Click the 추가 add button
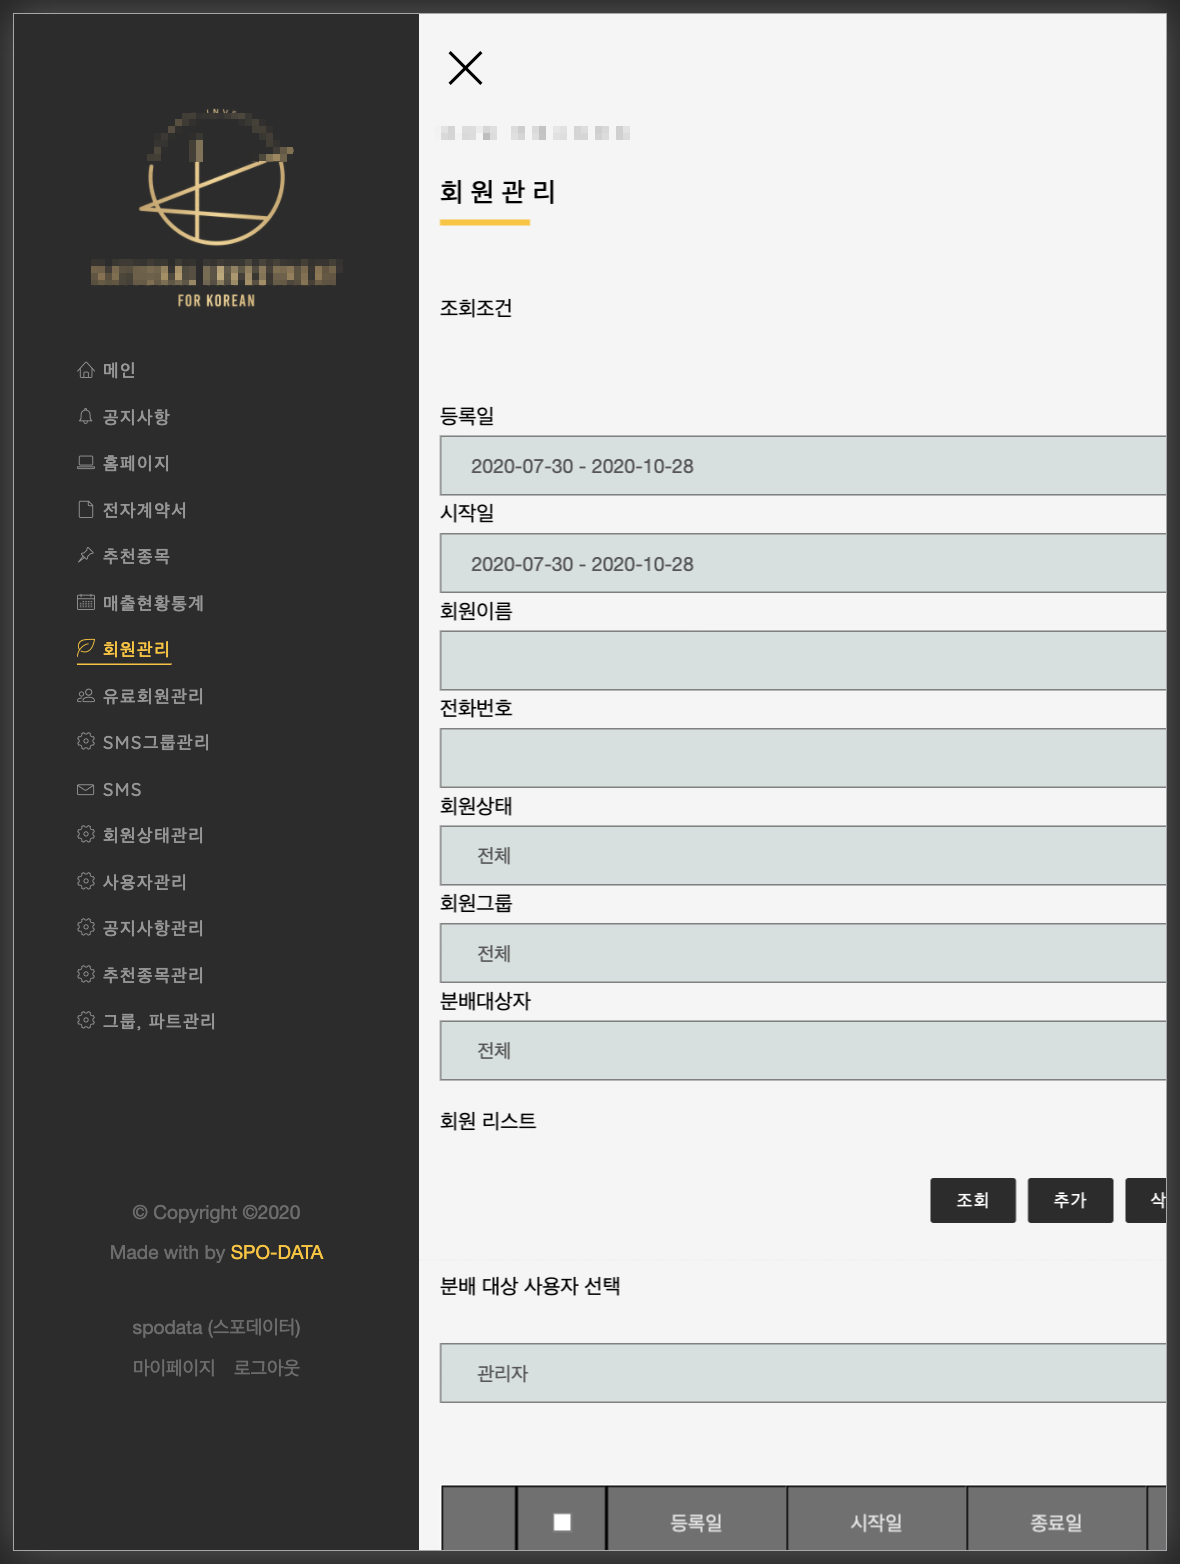Screen dimensions: 1180x1564 pyautogui.click(x=1070, y=1200)
